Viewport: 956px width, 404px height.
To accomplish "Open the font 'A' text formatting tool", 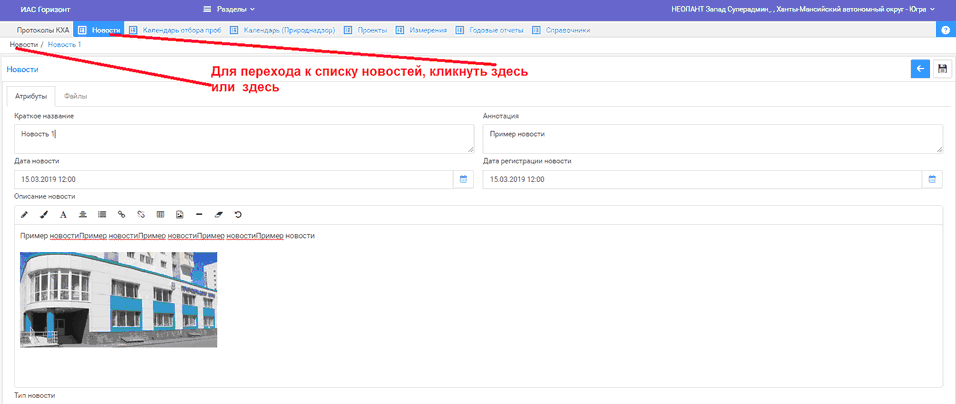I will (63, 214).
